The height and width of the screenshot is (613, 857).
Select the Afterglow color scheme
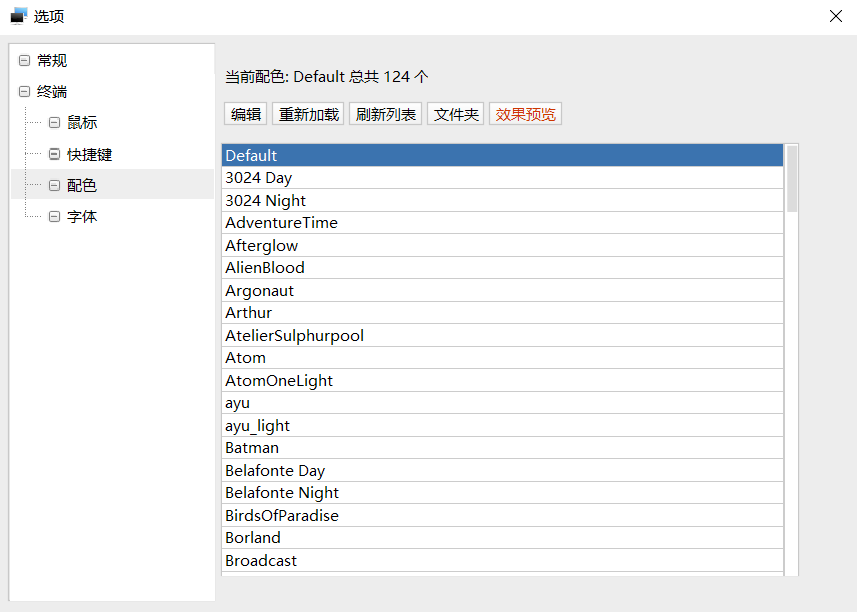coord(262,245)
